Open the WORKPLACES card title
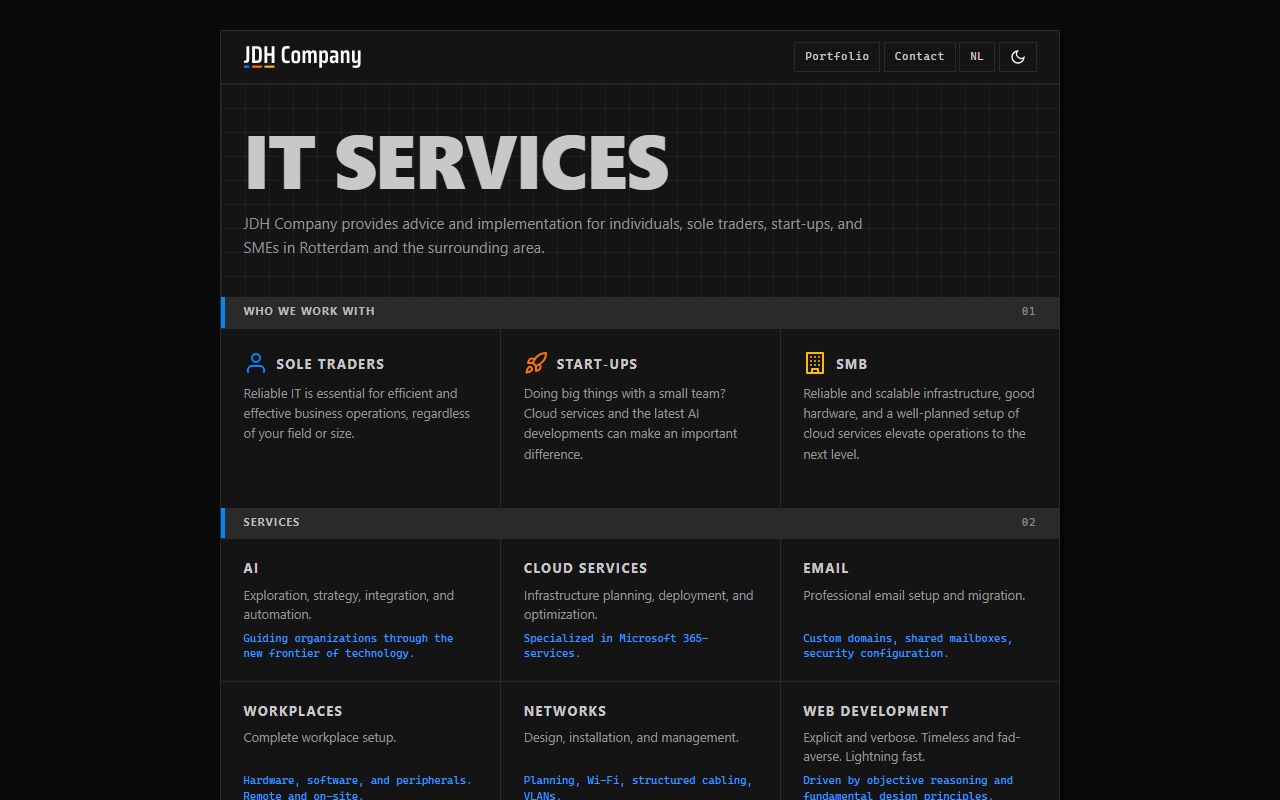Image resolution: width=1280 pixels, height=800 pixels. (x=293, y=711)
